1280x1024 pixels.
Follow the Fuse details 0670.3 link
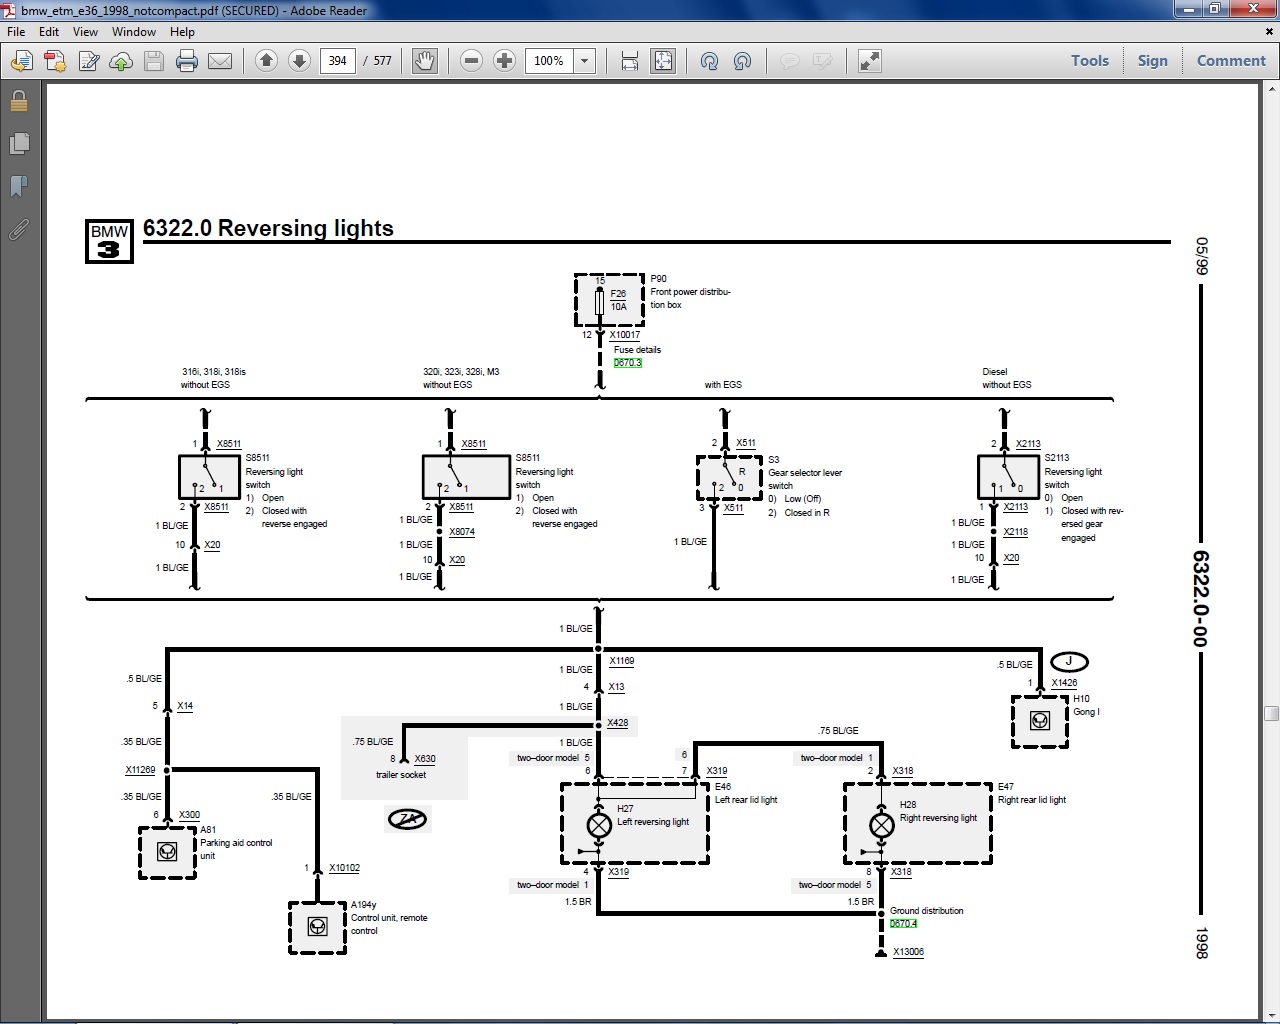point(628,363)
